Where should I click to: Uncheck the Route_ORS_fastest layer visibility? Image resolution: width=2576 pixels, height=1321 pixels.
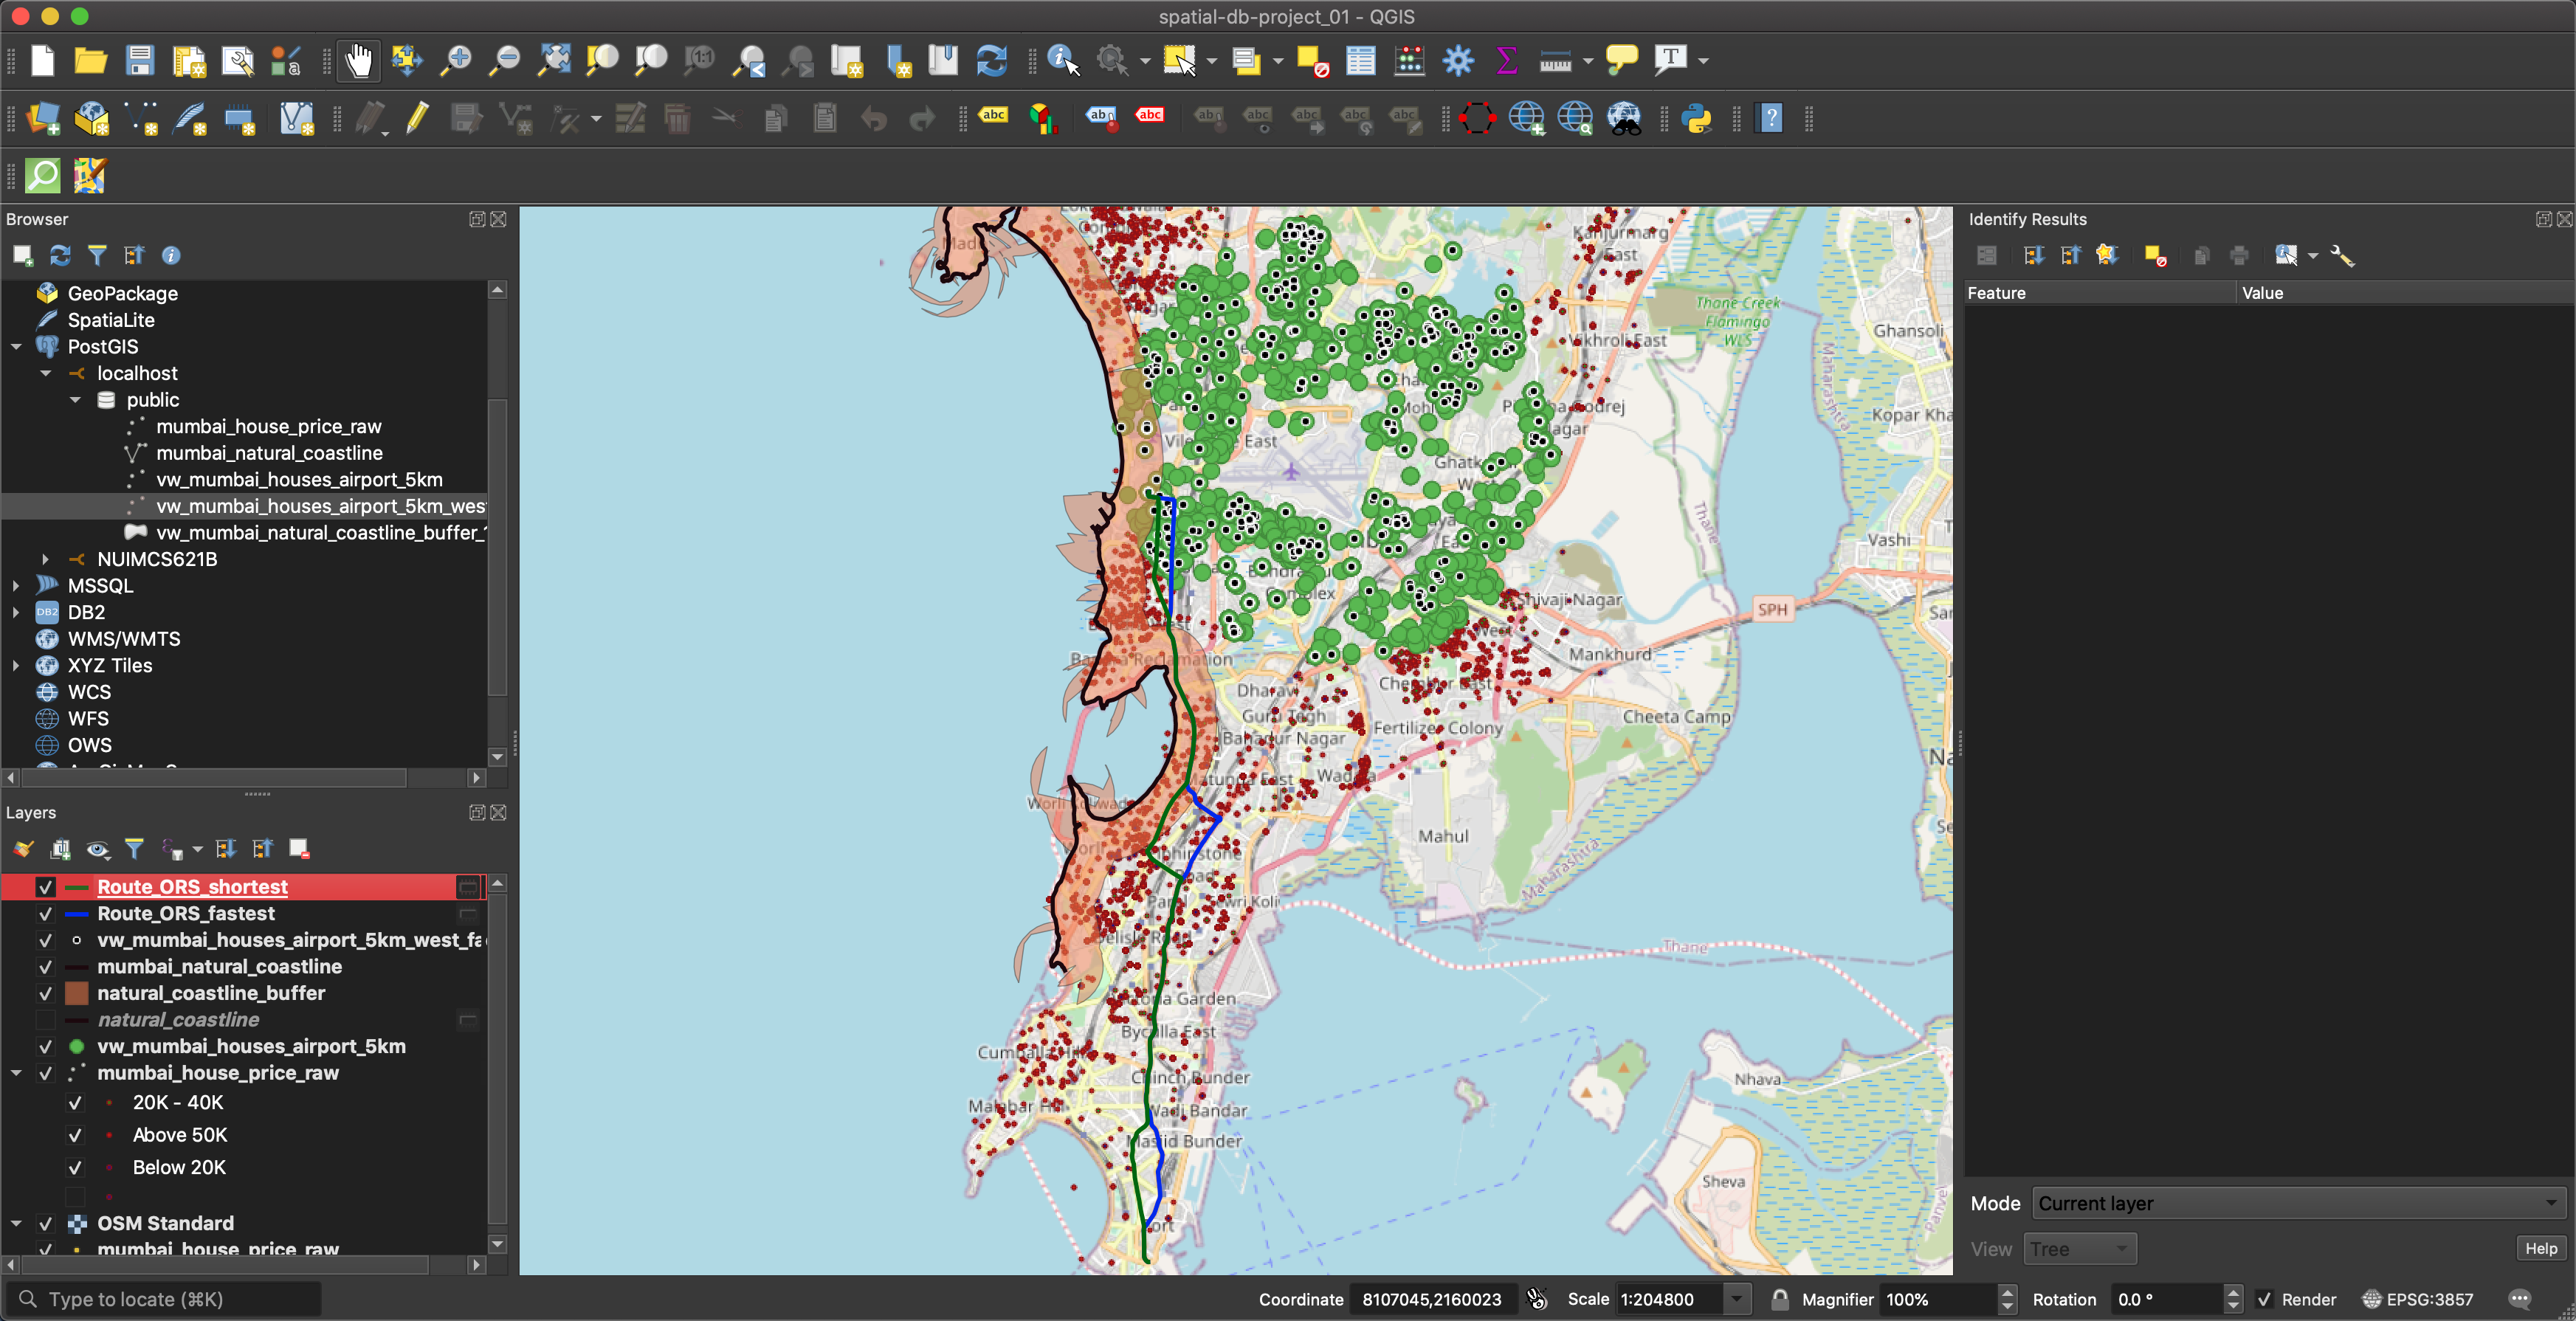pyautogui.click(x=45, y=913)
